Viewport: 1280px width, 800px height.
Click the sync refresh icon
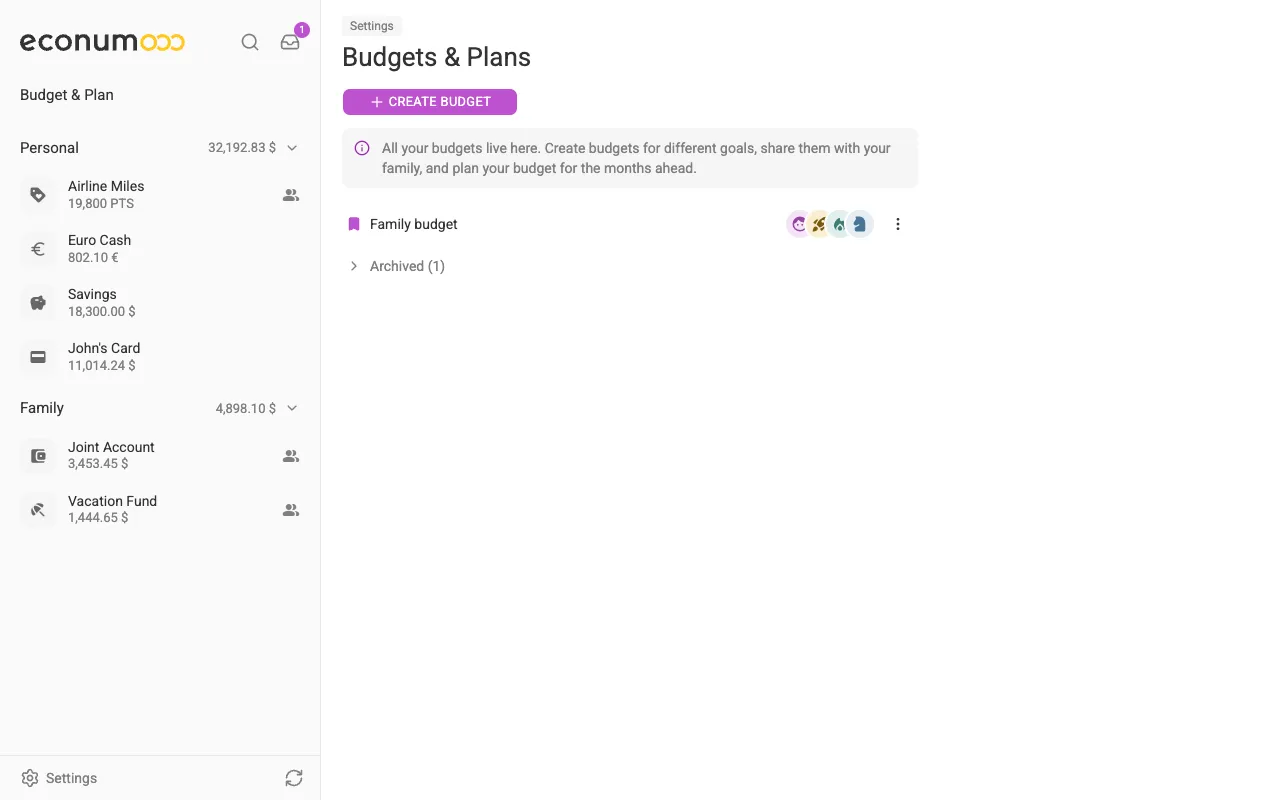[294, 778]
